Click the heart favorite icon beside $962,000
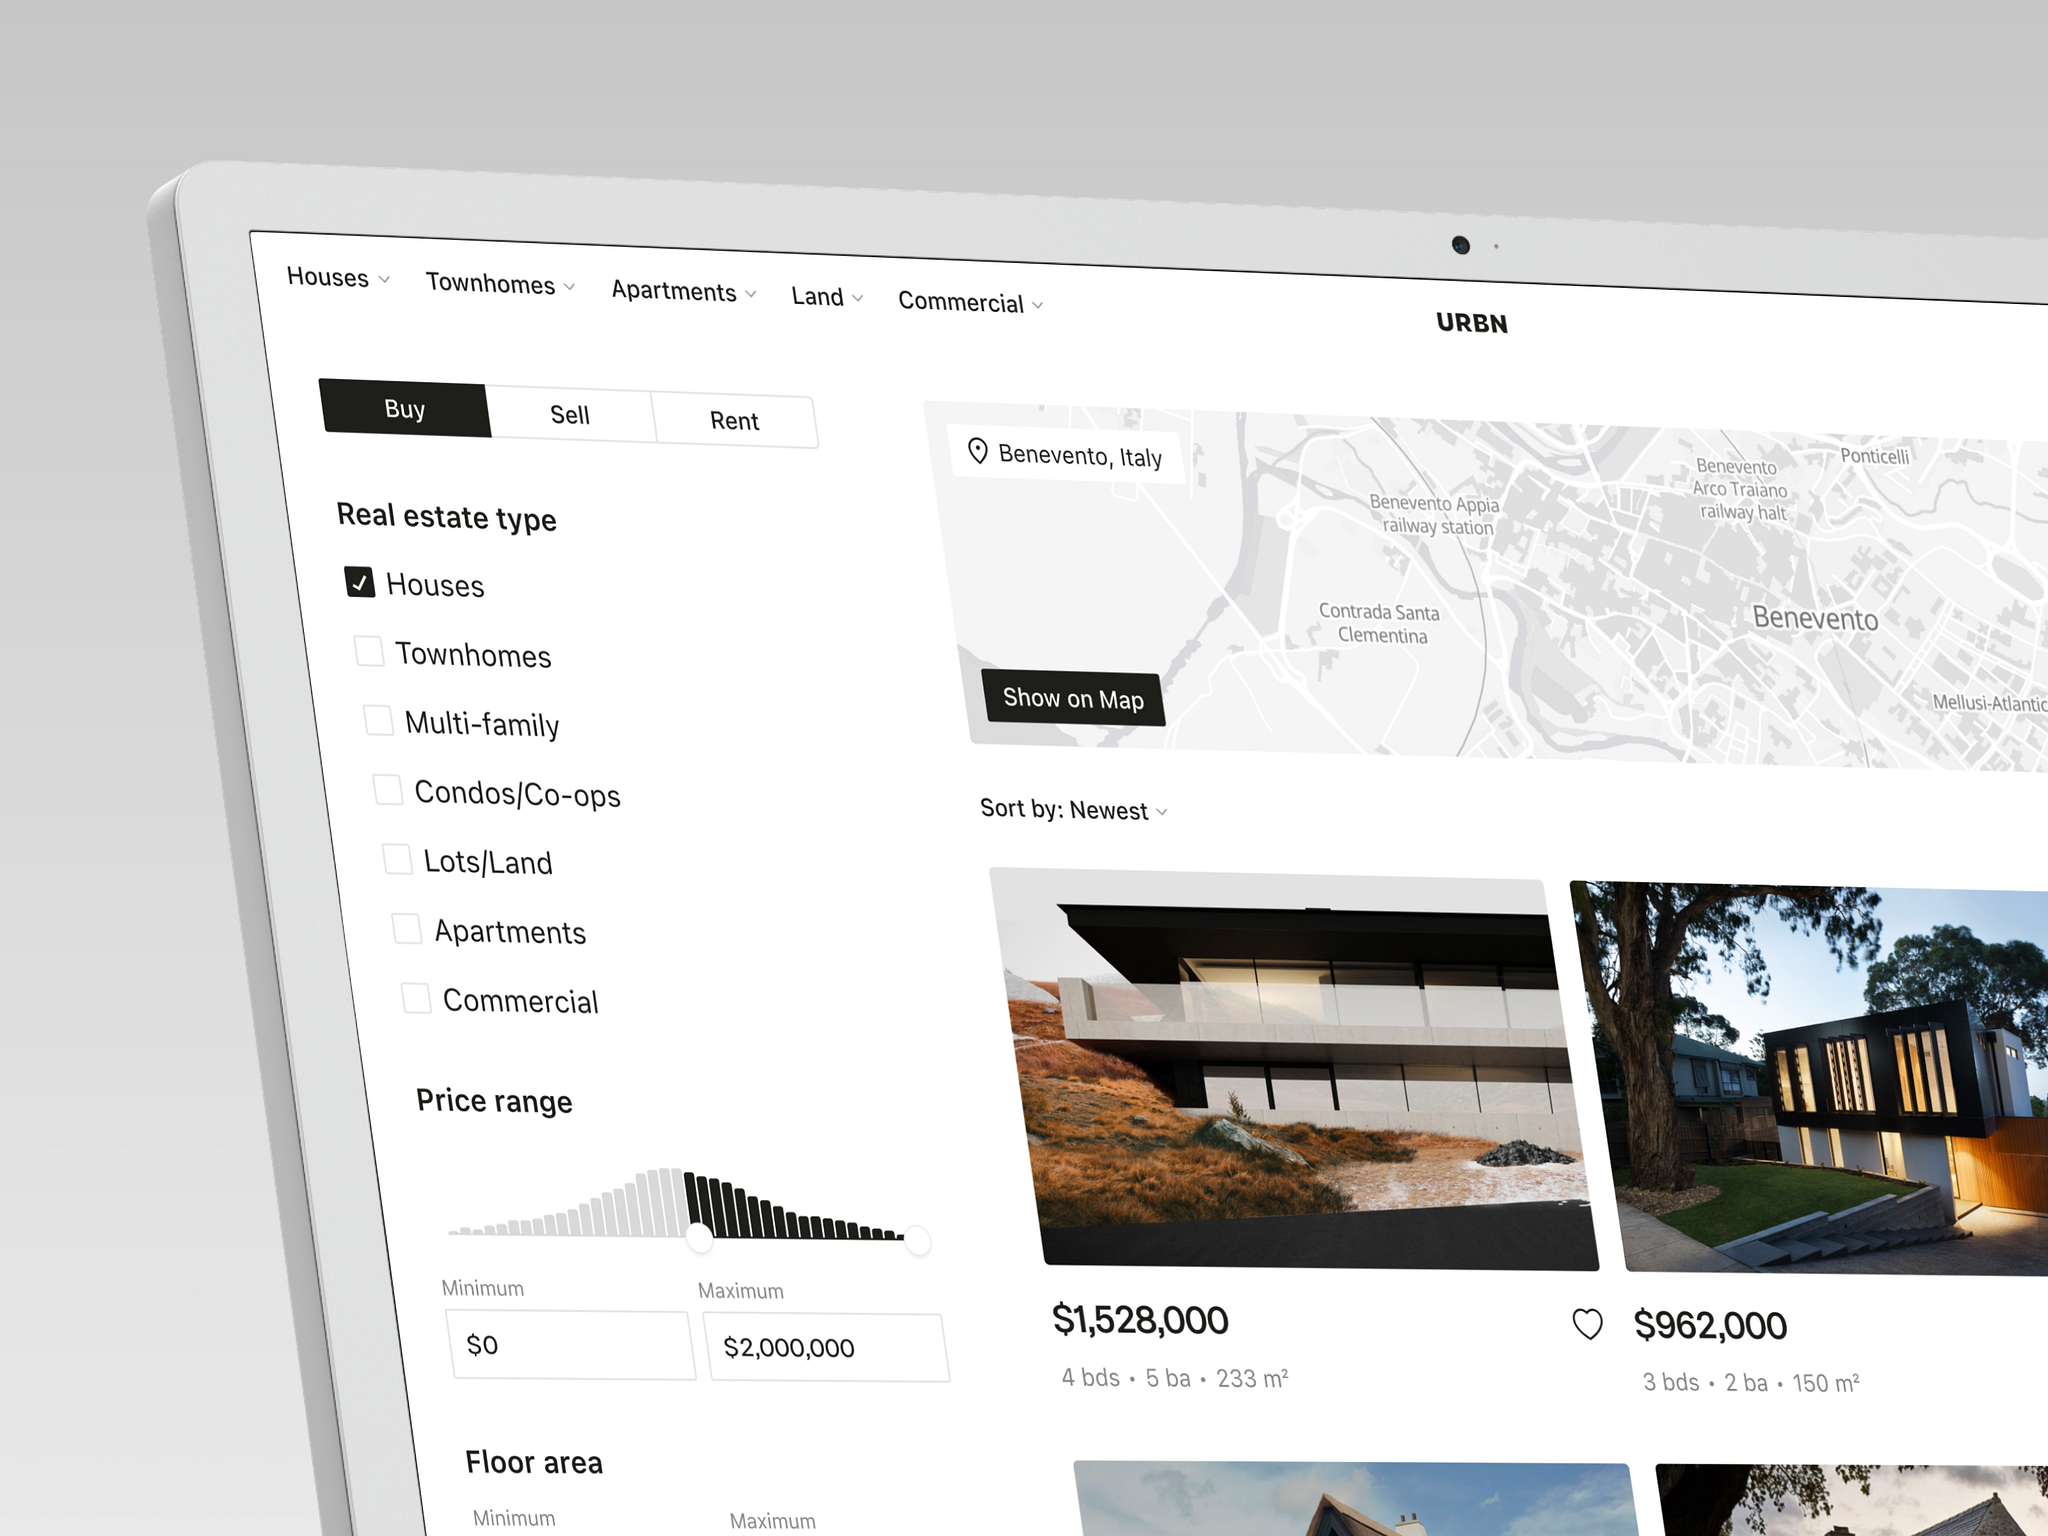Screen dimensions: 2048x1536 1587,1324
